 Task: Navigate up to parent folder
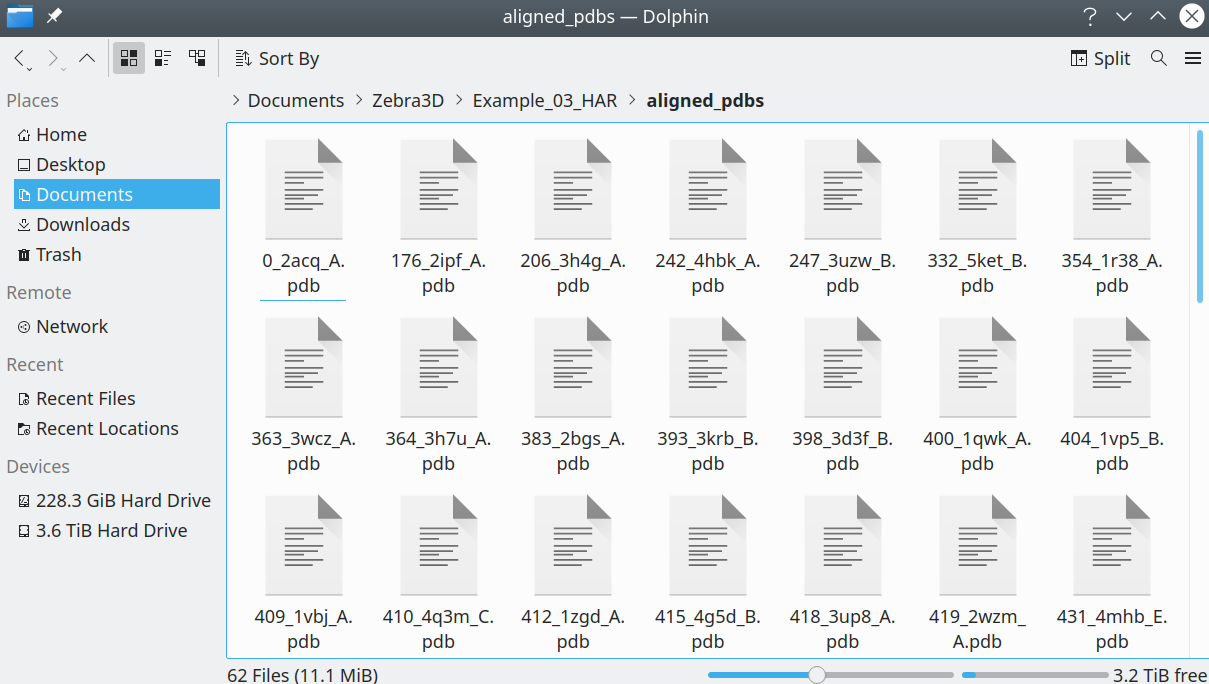tap(87, 58)
